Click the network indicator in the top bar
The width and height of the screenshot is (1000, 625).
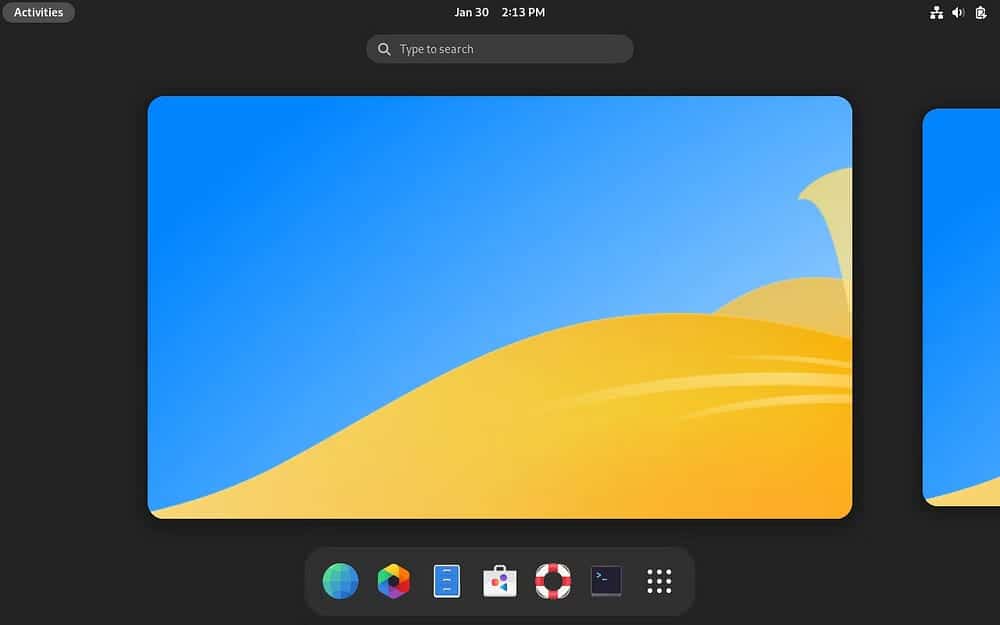(936, 12)
